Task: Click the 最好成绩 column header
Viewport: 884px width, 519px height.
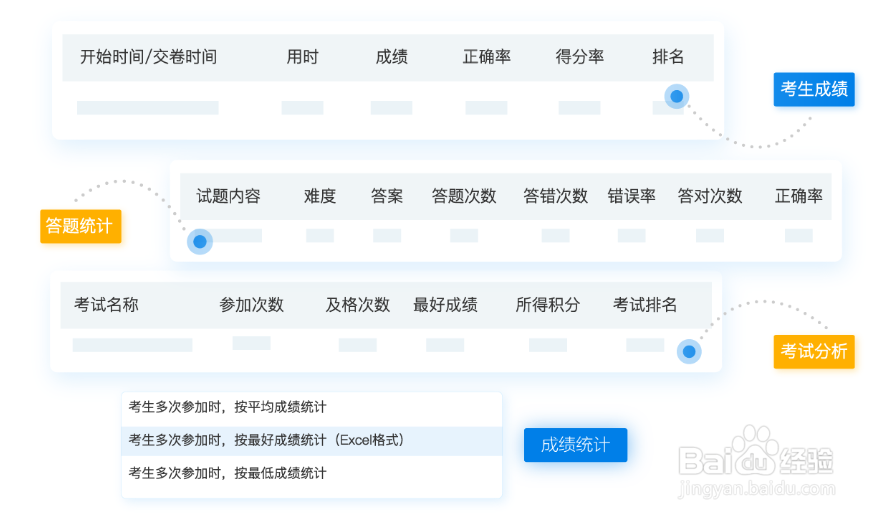Action: click(445, 305)
